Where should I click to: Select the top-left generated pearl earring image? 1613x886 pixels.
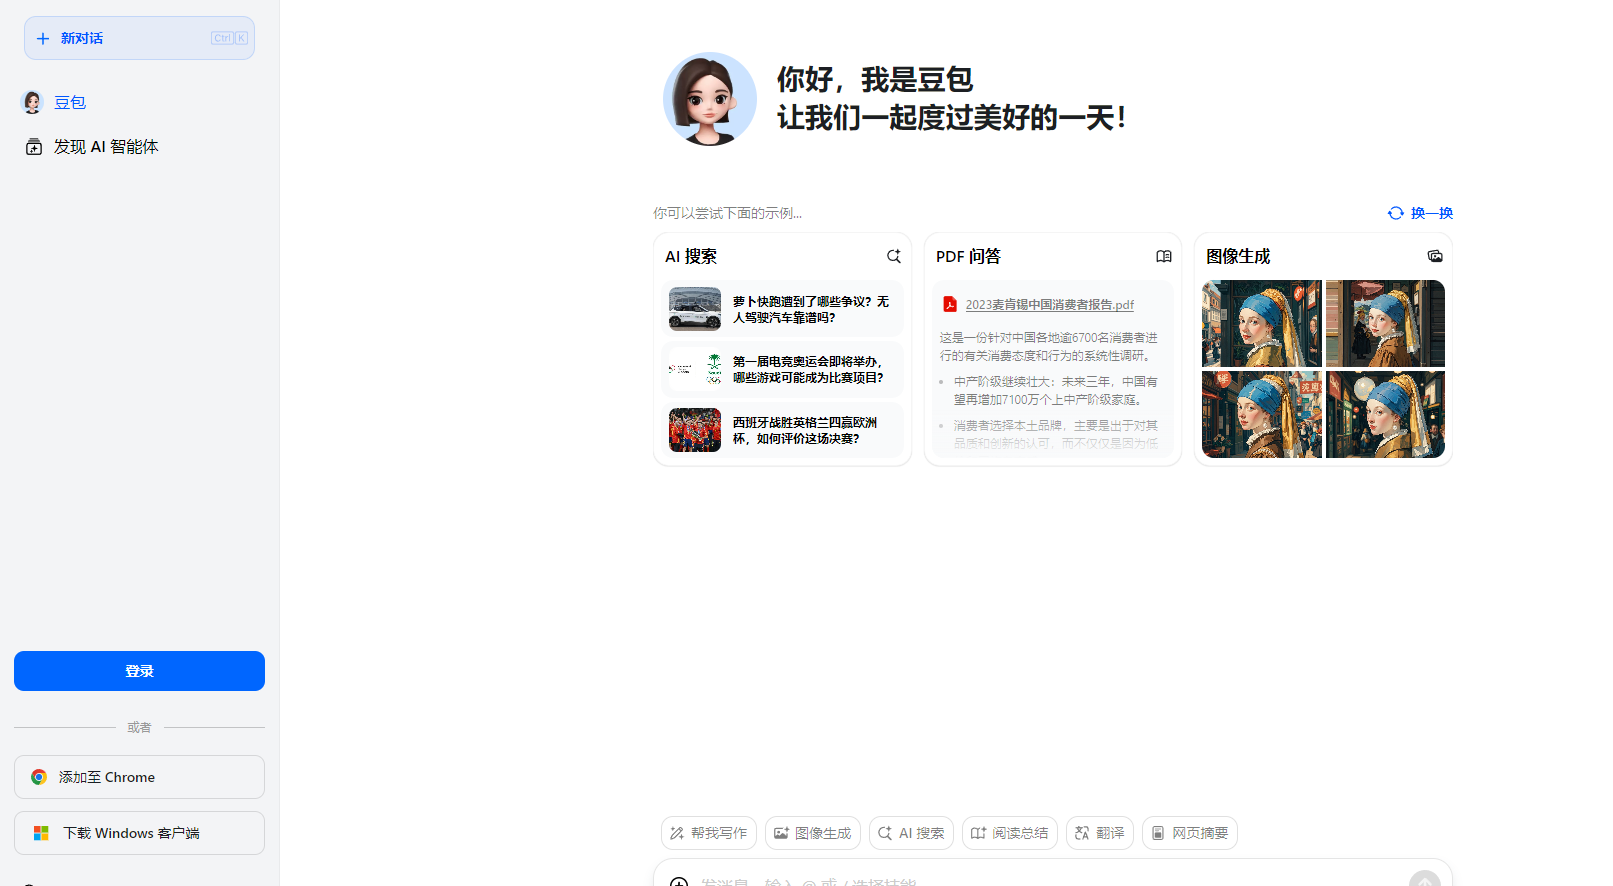(1262, 323)
